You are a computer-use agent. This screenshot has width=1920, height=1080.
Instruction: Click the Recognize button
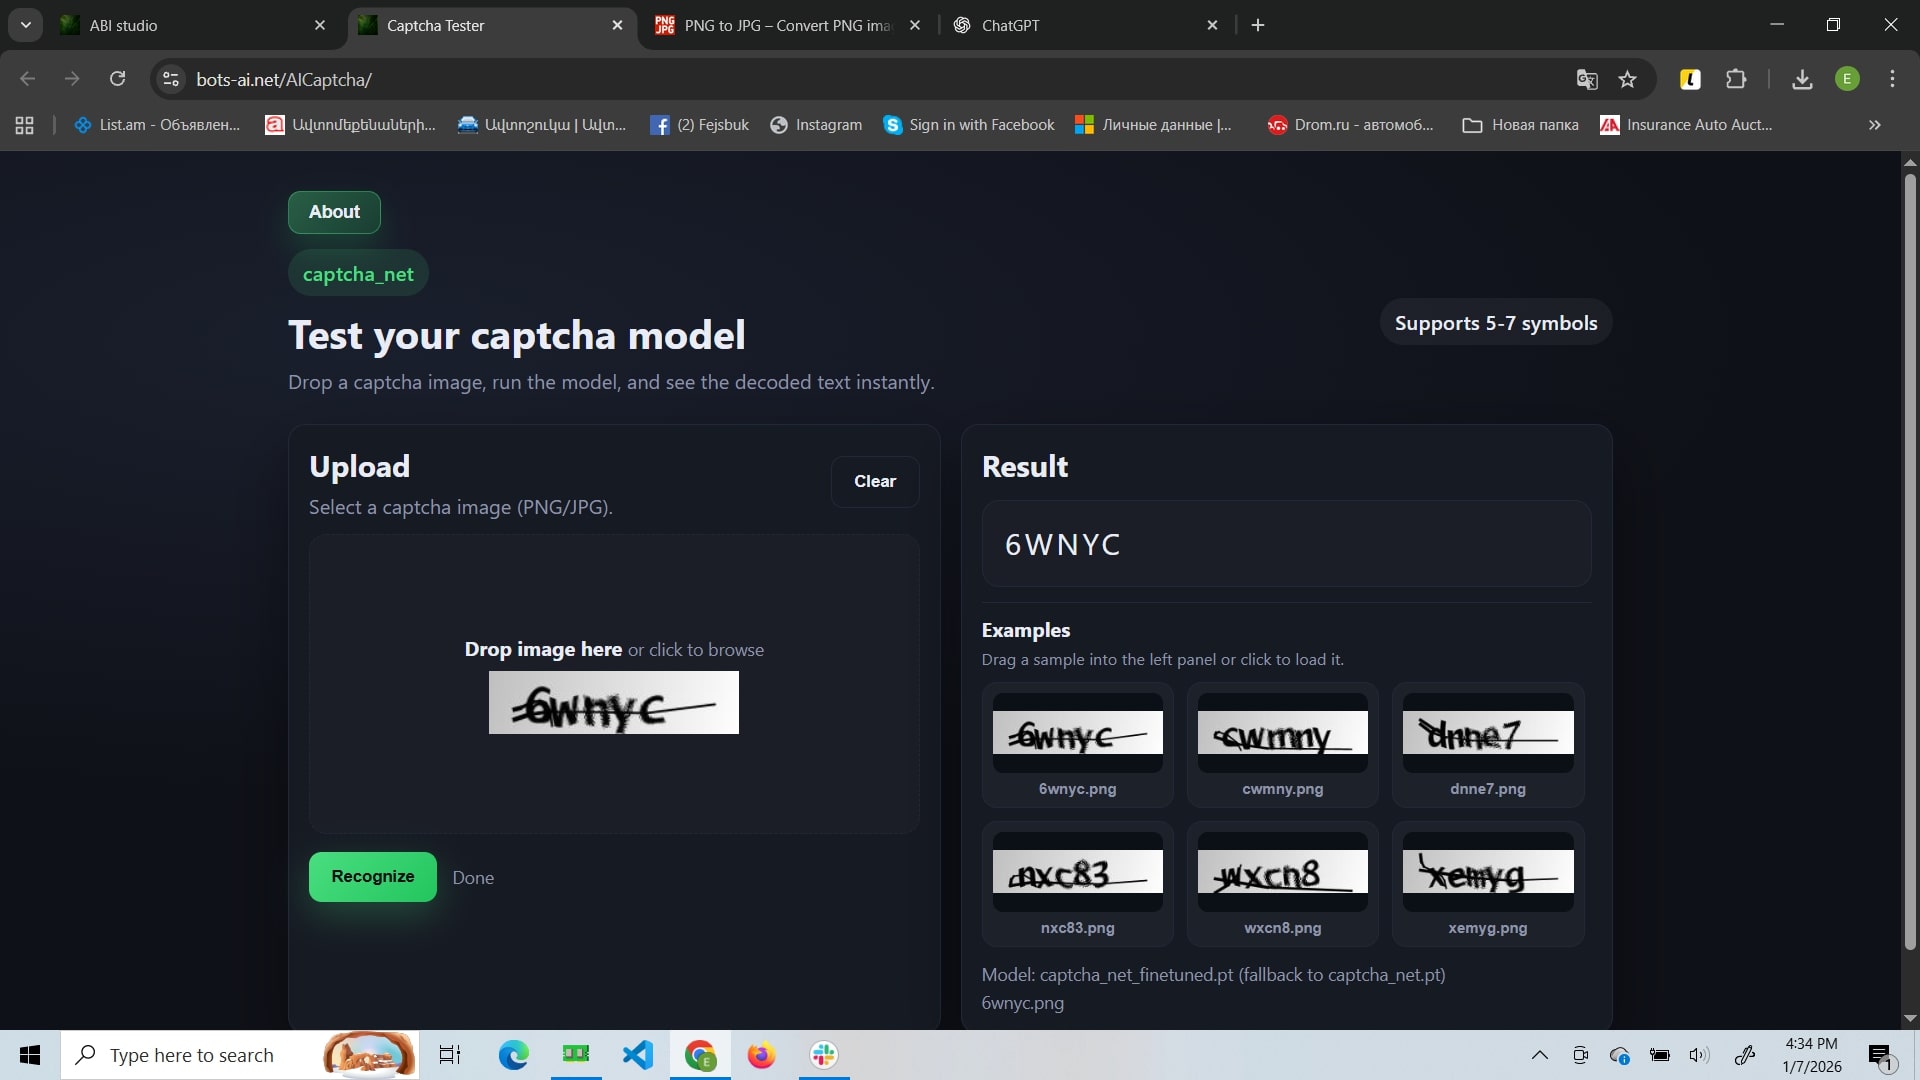pyautogui.click(x=372, y=877)
